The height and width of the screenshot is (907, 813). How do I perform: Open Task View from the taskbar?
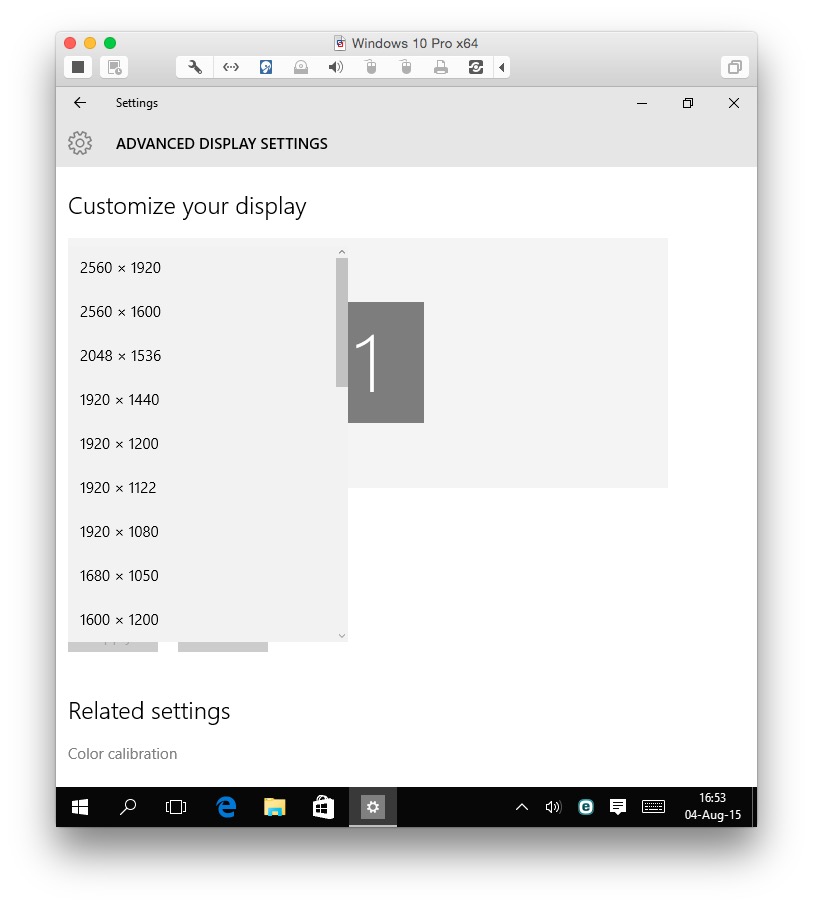click(x=176, y=807)
